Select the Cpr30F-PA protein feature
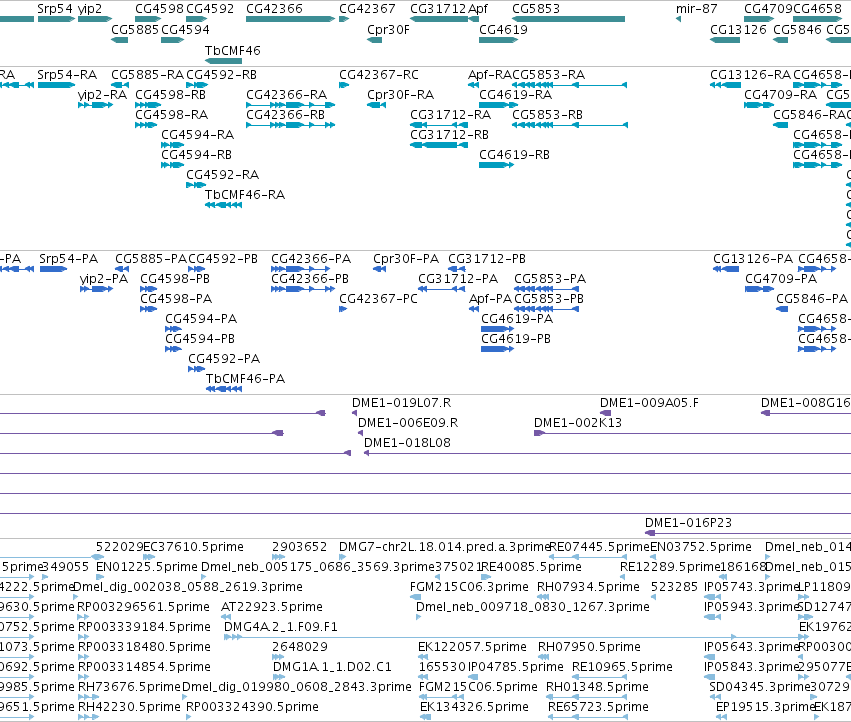Image resolution: width=851 pixels, height=722 pixels. [x=379, y=269]
